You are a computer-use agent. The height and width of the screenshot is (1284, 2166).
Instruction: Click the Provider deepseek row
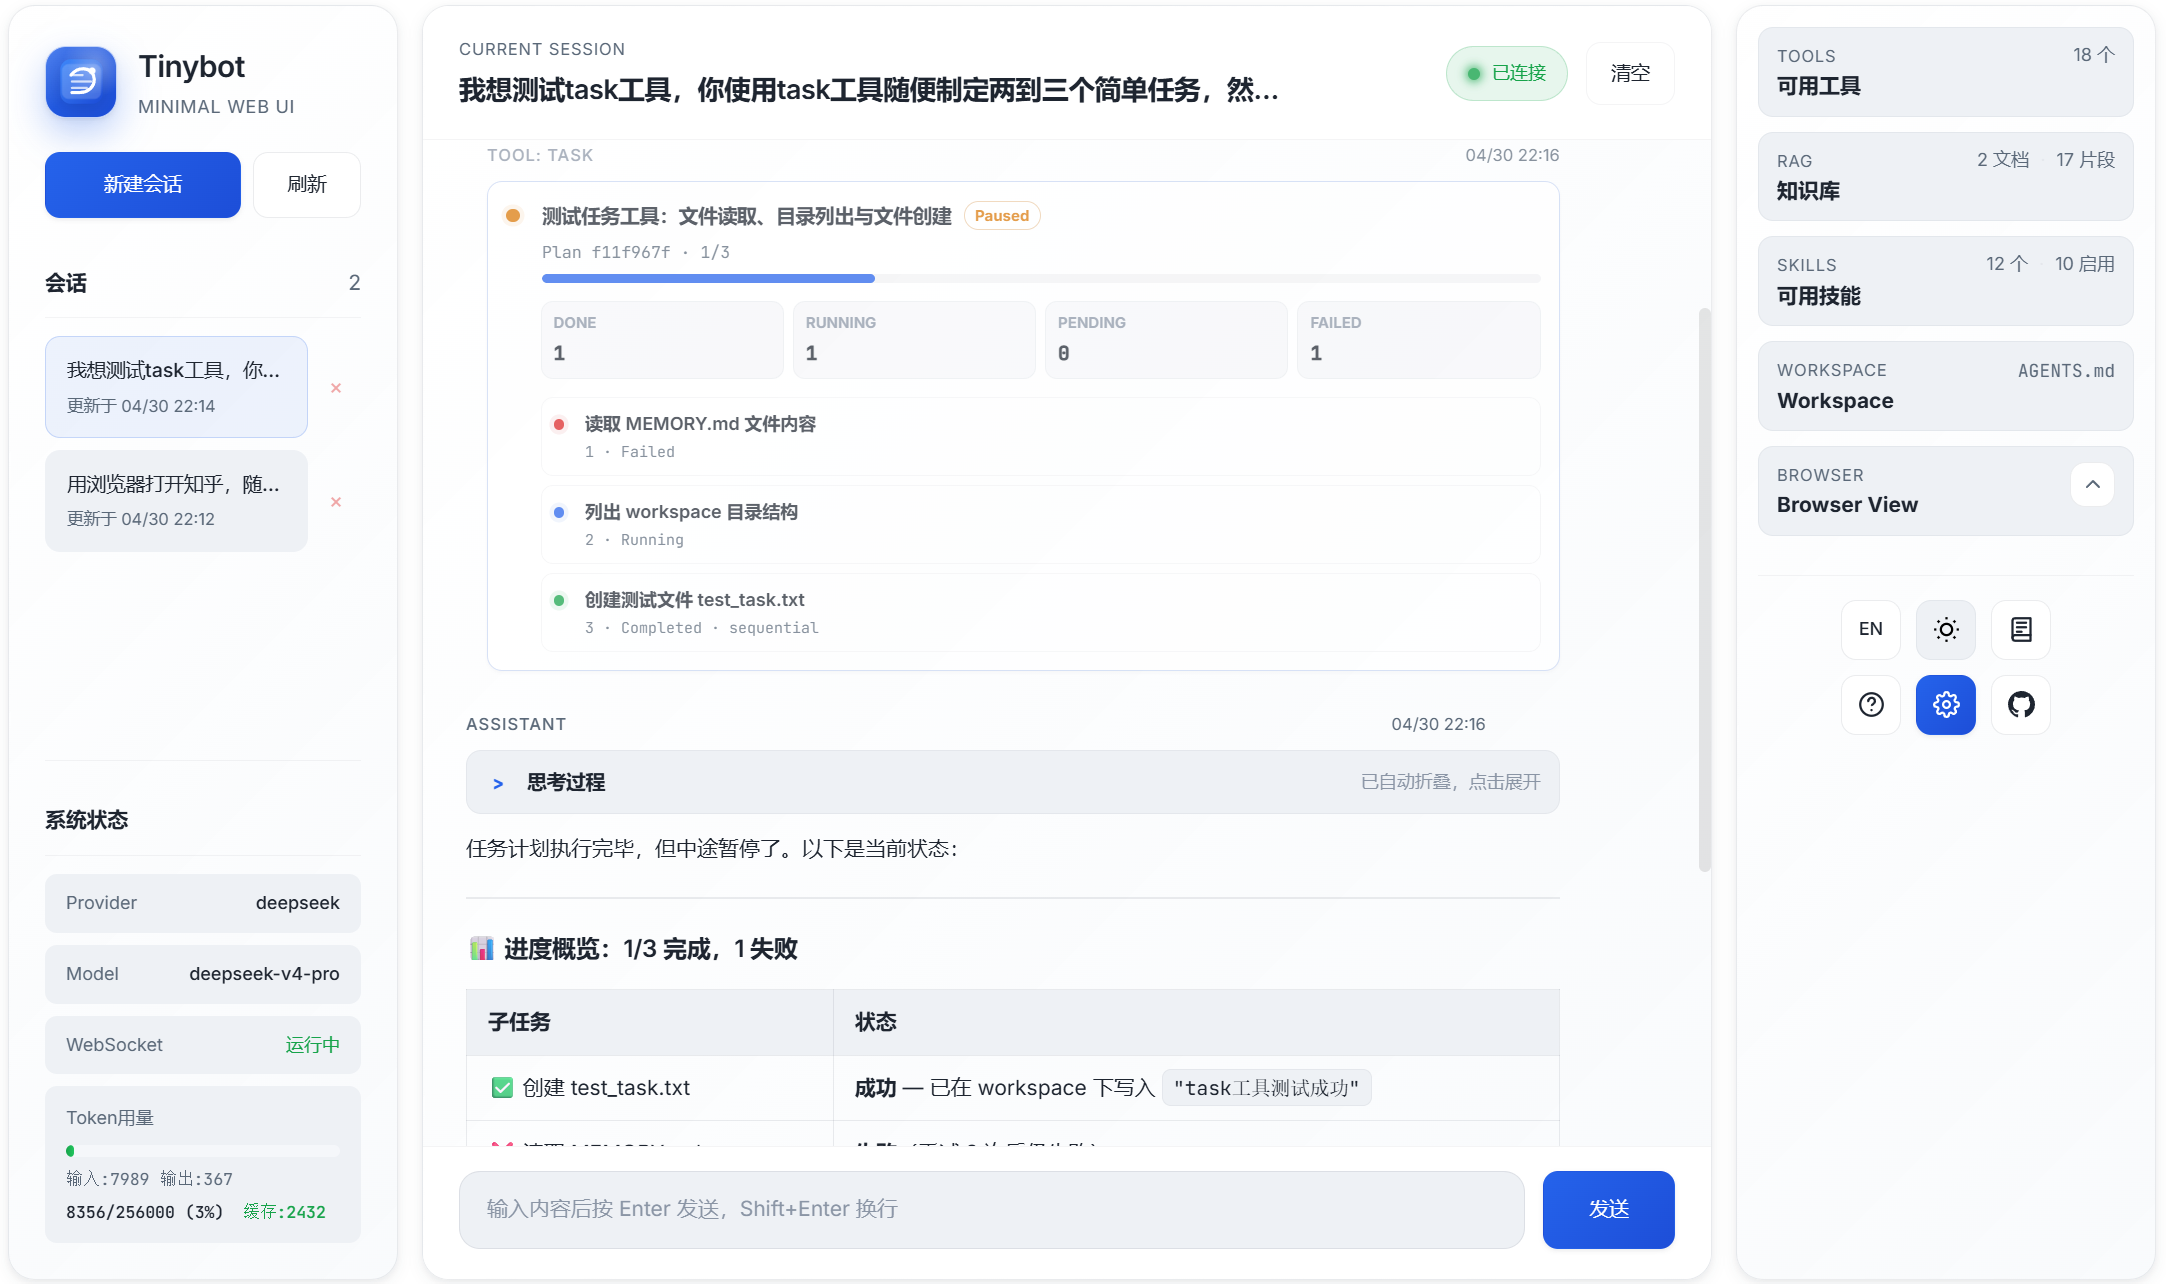point(202,903)
